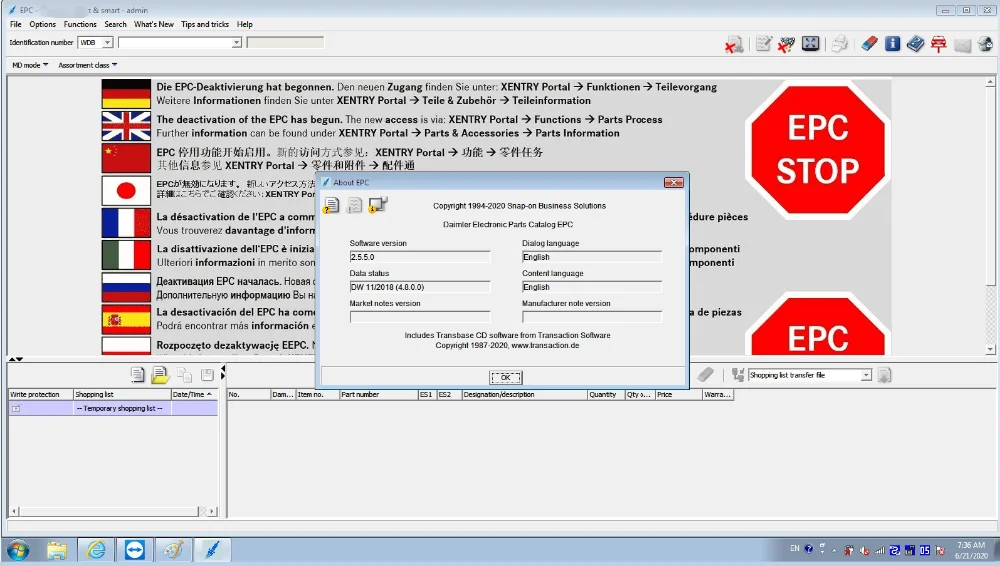Click the identification number input field
Image resolution: width=1000 pixels, height=566 pixels.
[x=175, y=42]
